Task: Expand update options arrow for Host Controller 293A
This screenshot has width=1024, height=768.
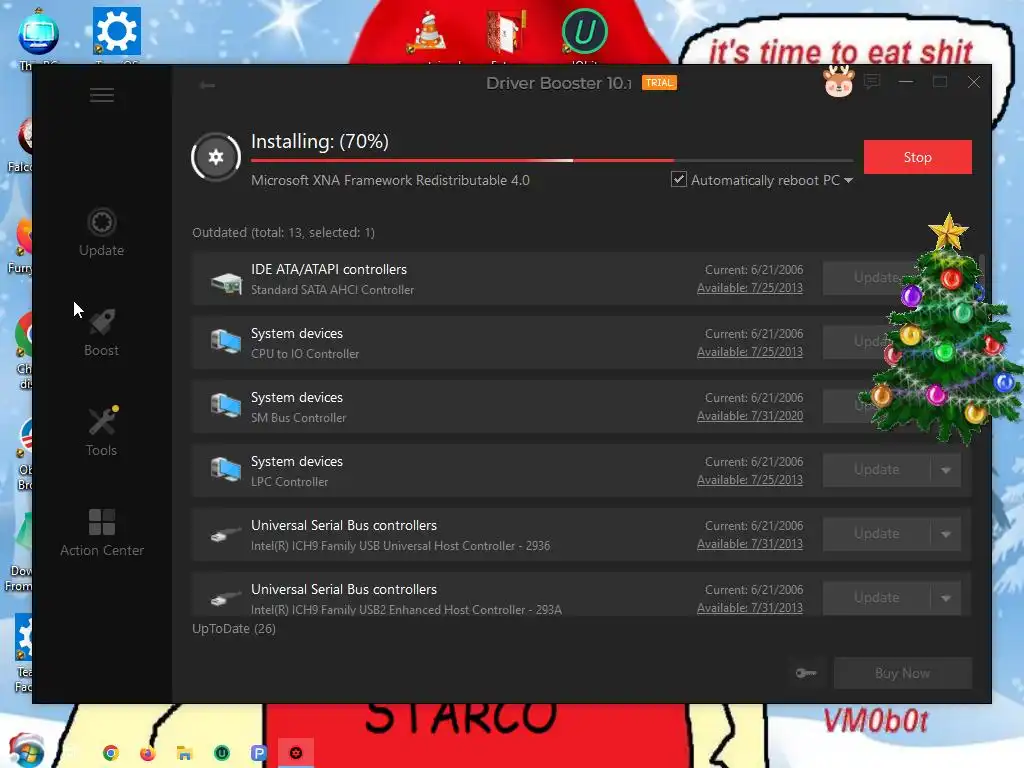Action: click(x=946, y=598)
